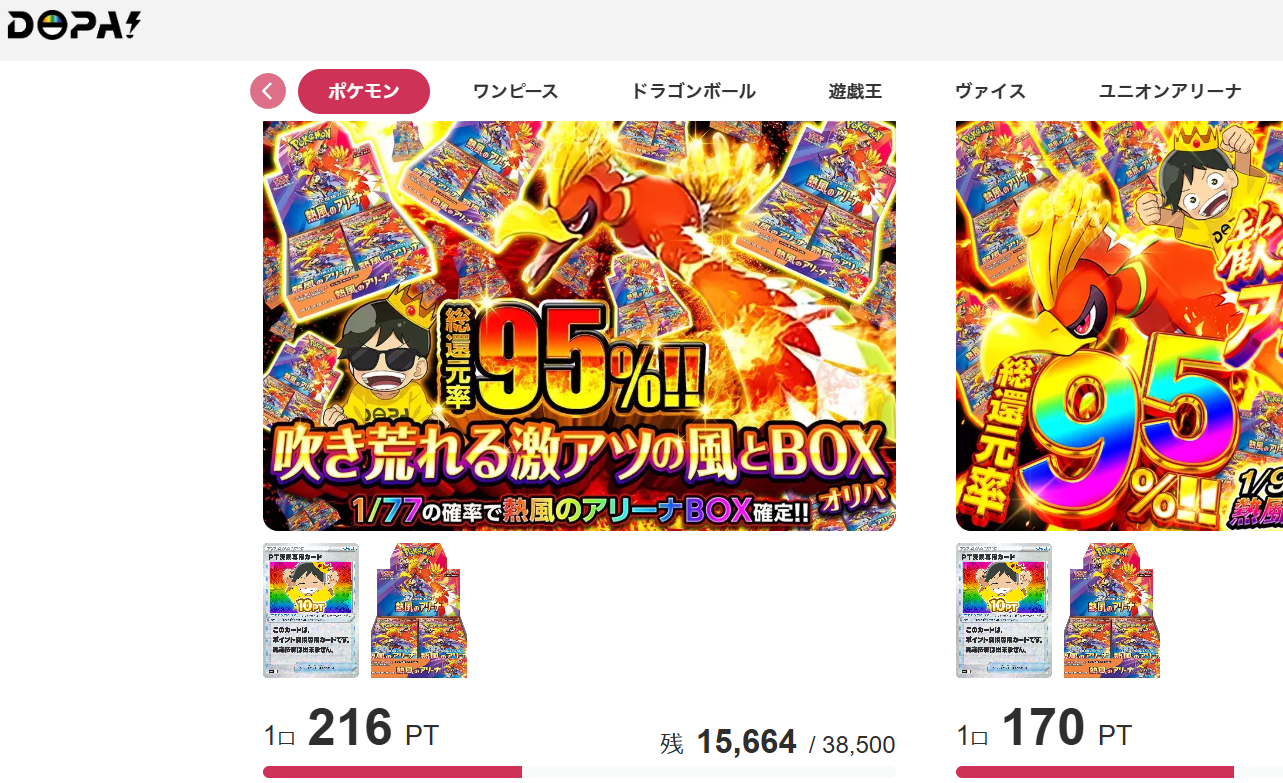The width and height of the screenshot is (1283, 783).
Task: Click the pink left-arrow category scroll button
Action: coord(268,91)
